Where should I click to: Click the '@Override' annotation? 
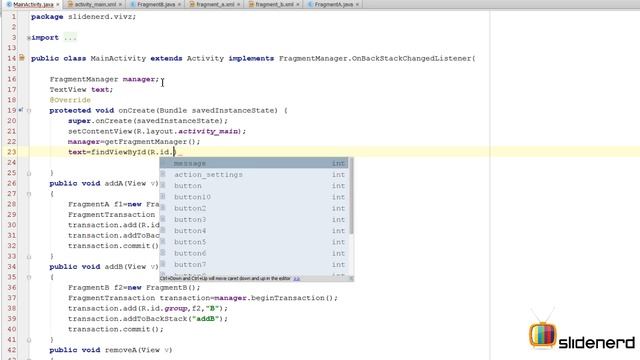[x=70, y=100]
